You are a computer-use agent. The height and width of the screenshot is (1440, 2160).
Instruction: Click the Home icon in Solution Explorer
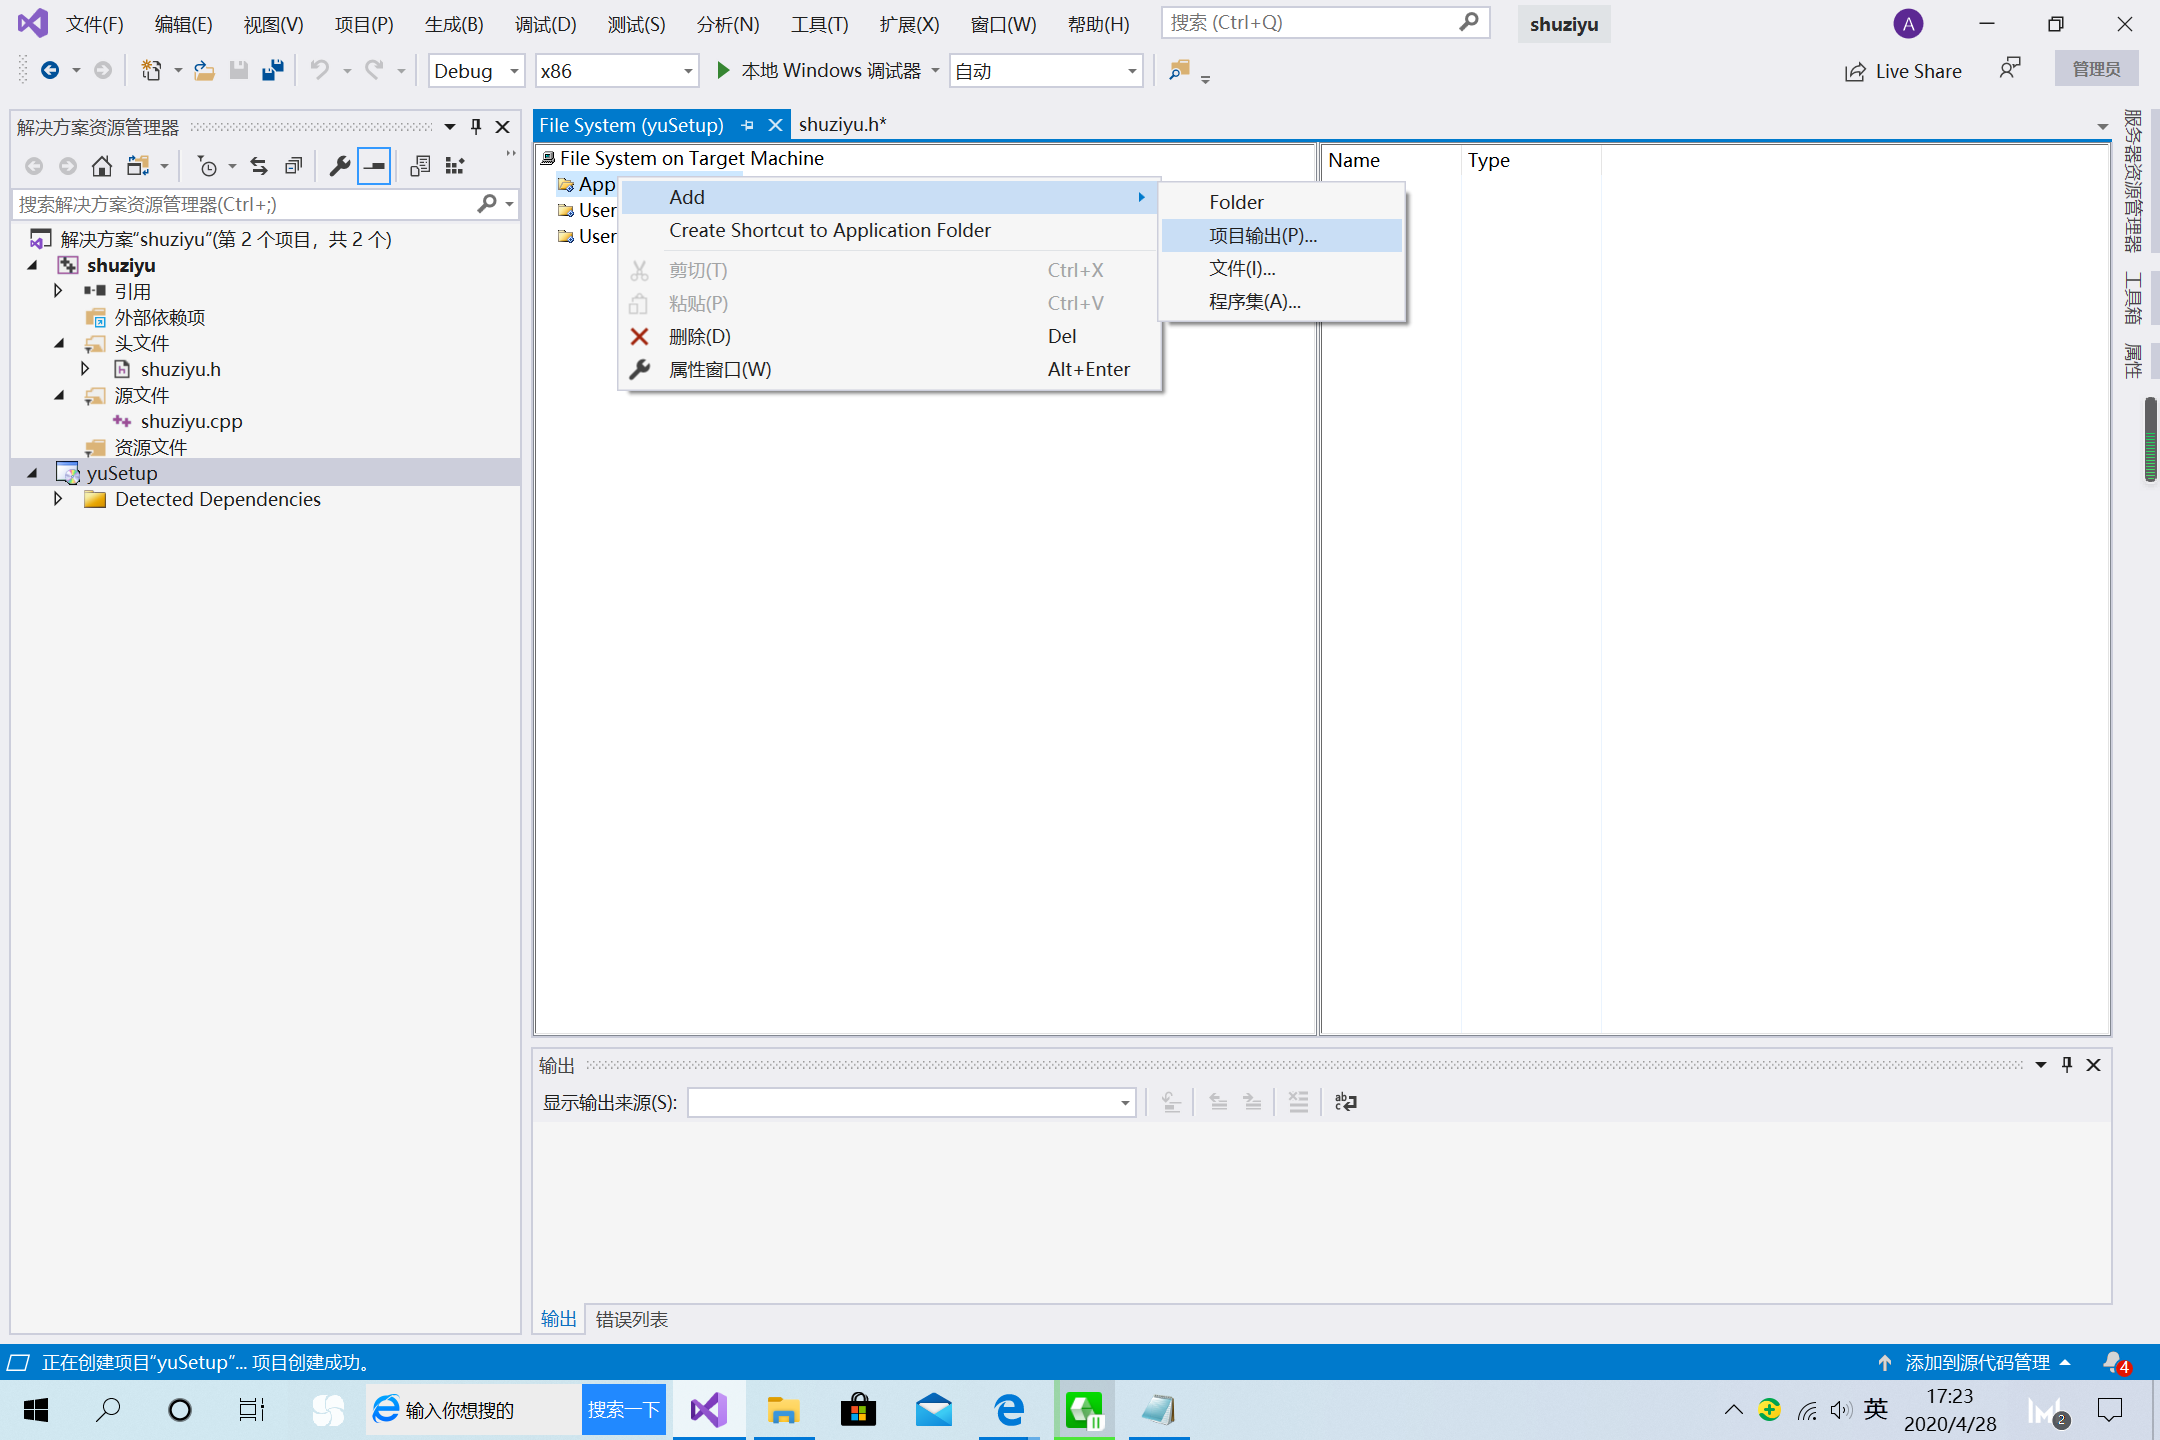coord(101,166)
